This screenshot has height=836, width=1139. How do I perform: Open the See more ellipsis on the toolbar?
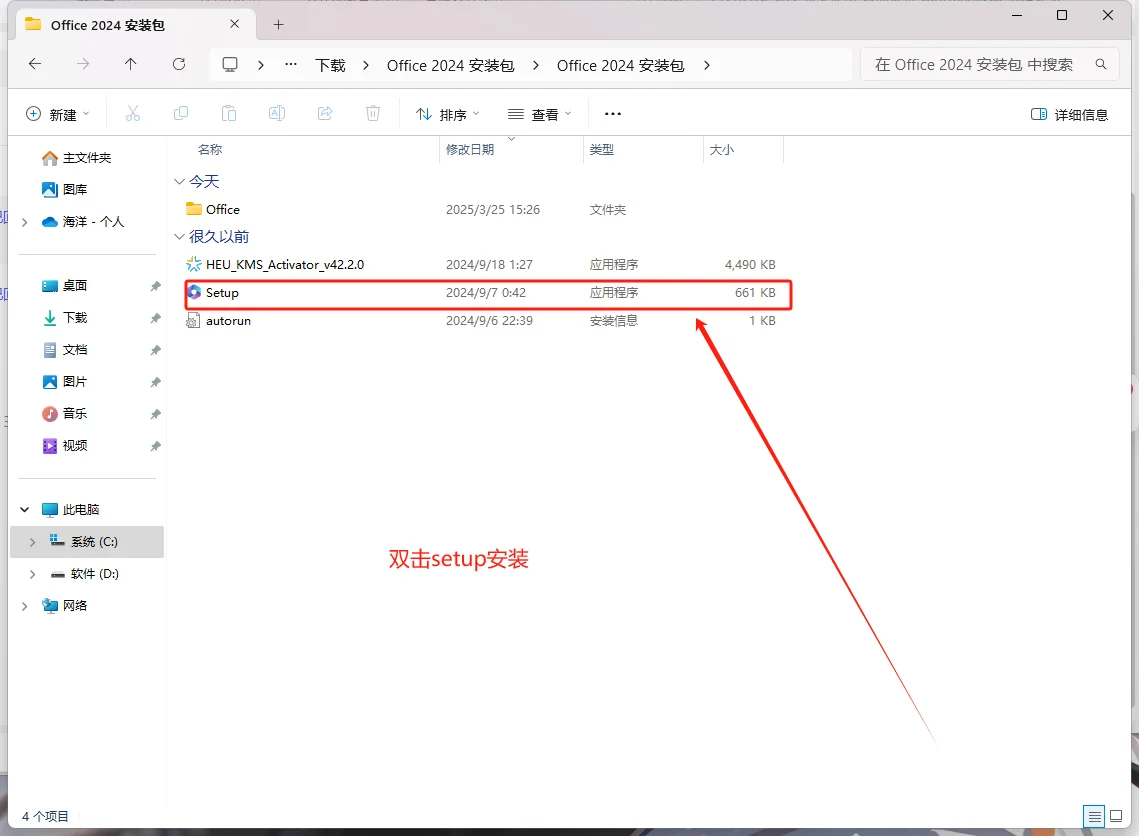[x=612, y=113]
